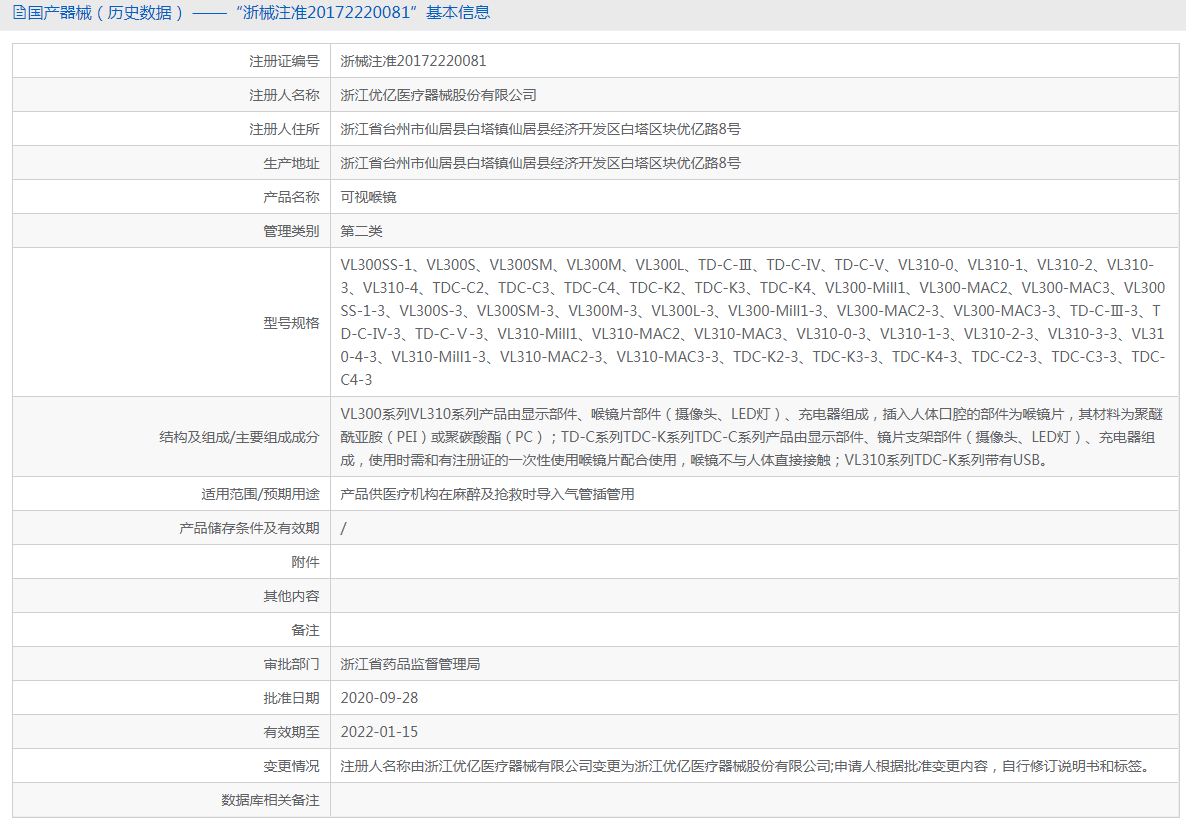Screen dimensions: 1186x826
Task: Click management category 第二类 value
Action: click(x=361, y=230)
